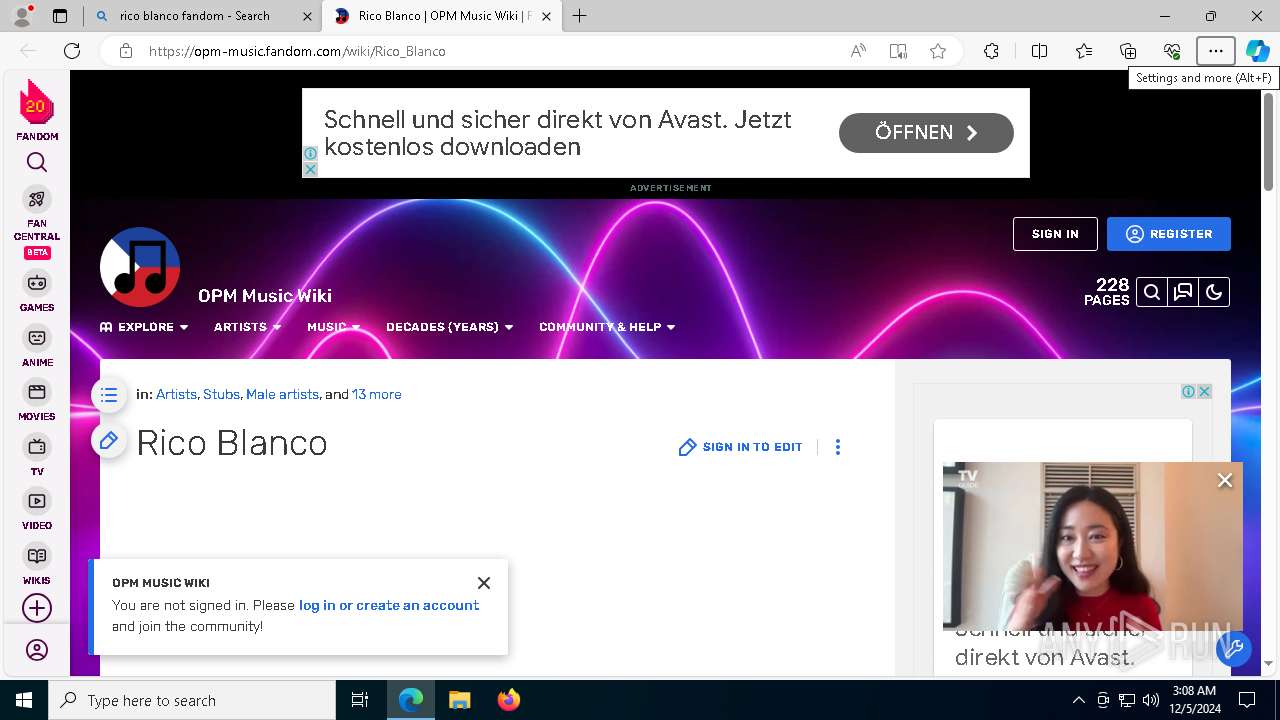This screenshot has width=1280, height=720.
Task: Open the Artists category link
Action: click(x=176, y=395)
